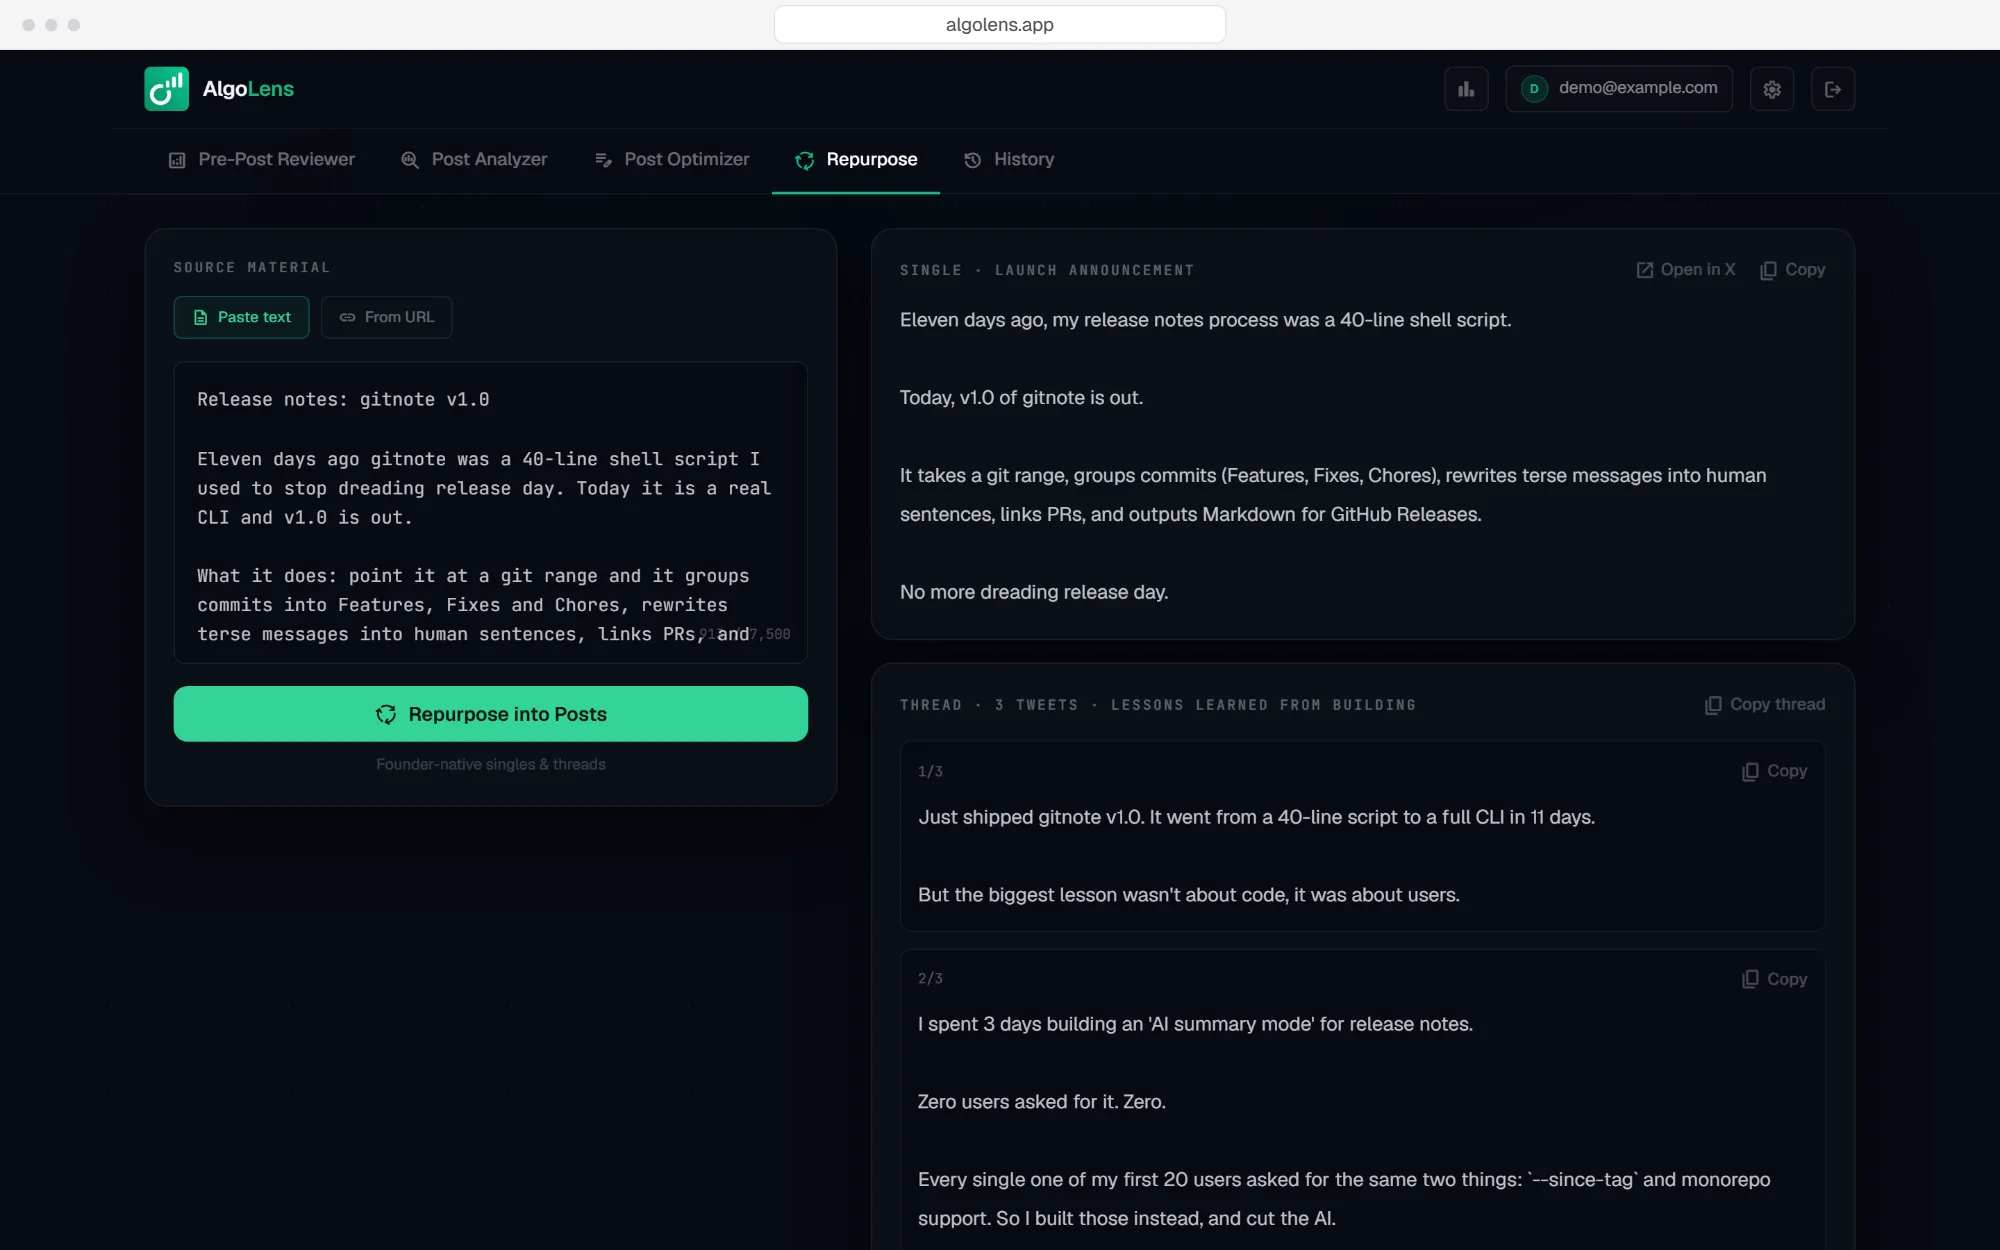Copy the single launch announcement post
The image size is (2000, 1250).
click(1793, 270)
